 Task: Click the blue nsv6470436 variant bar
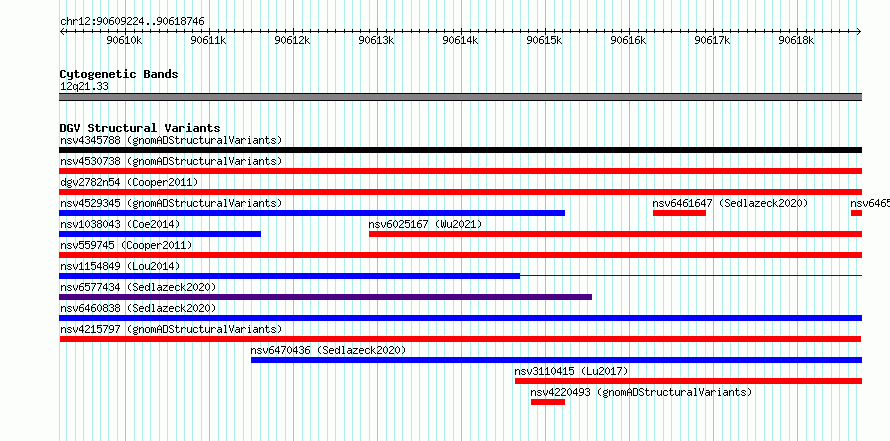(x=556, y=360)
